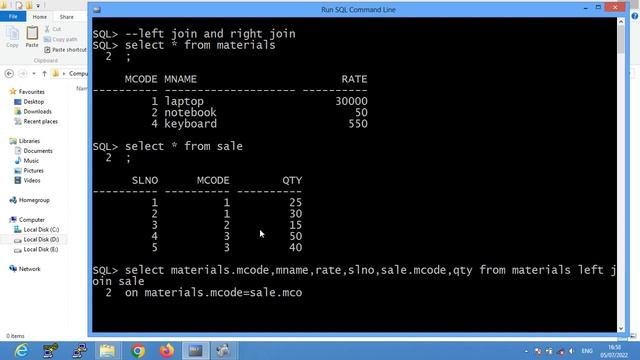Click 'notebook' in the materials output
Viewport: 640px width, 360px height.
coord(191,113)
